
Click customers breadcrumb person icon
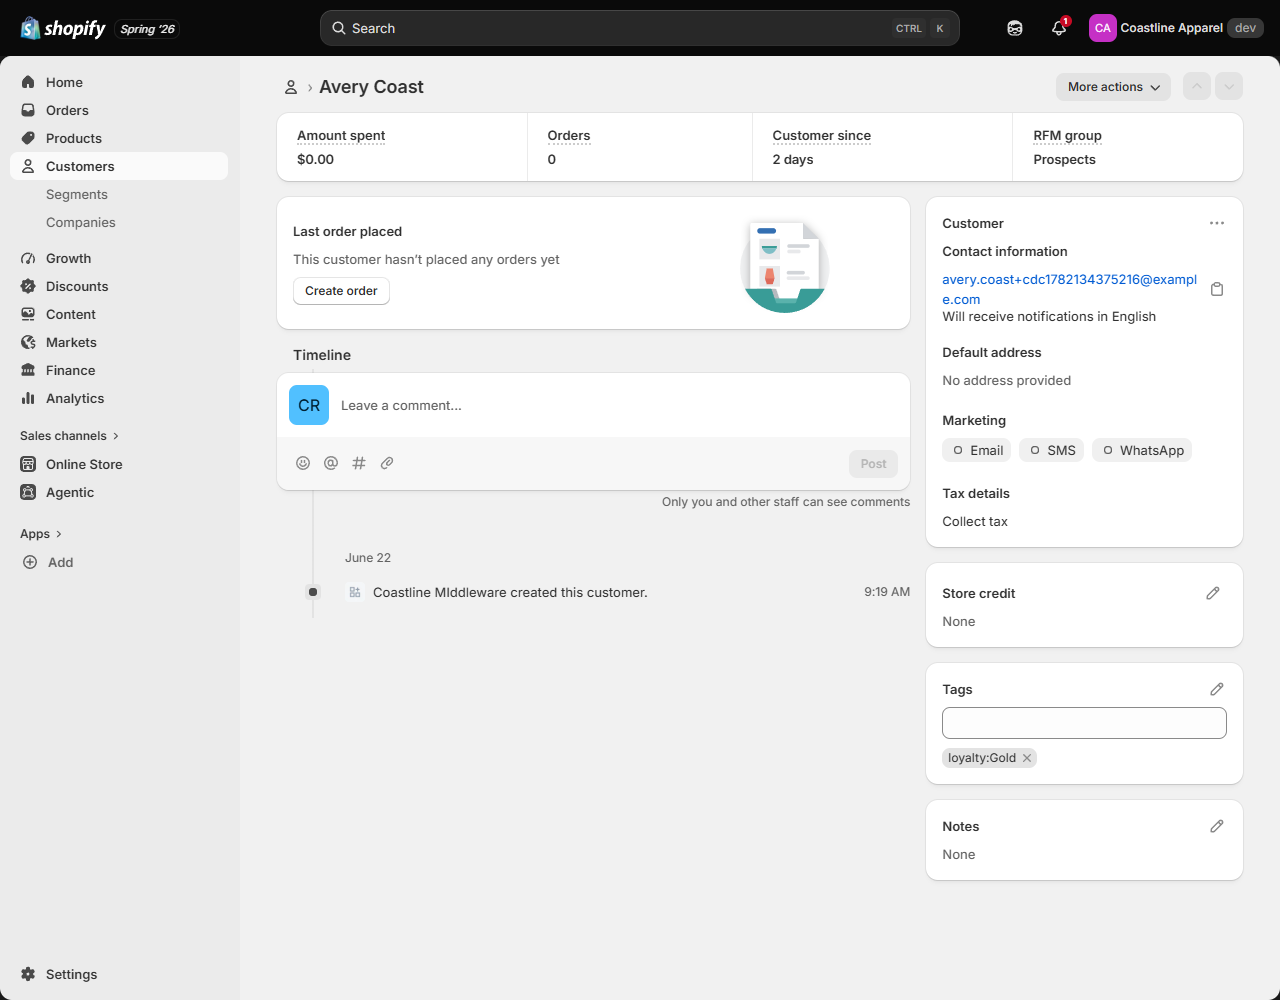click(x=291, y=87)
